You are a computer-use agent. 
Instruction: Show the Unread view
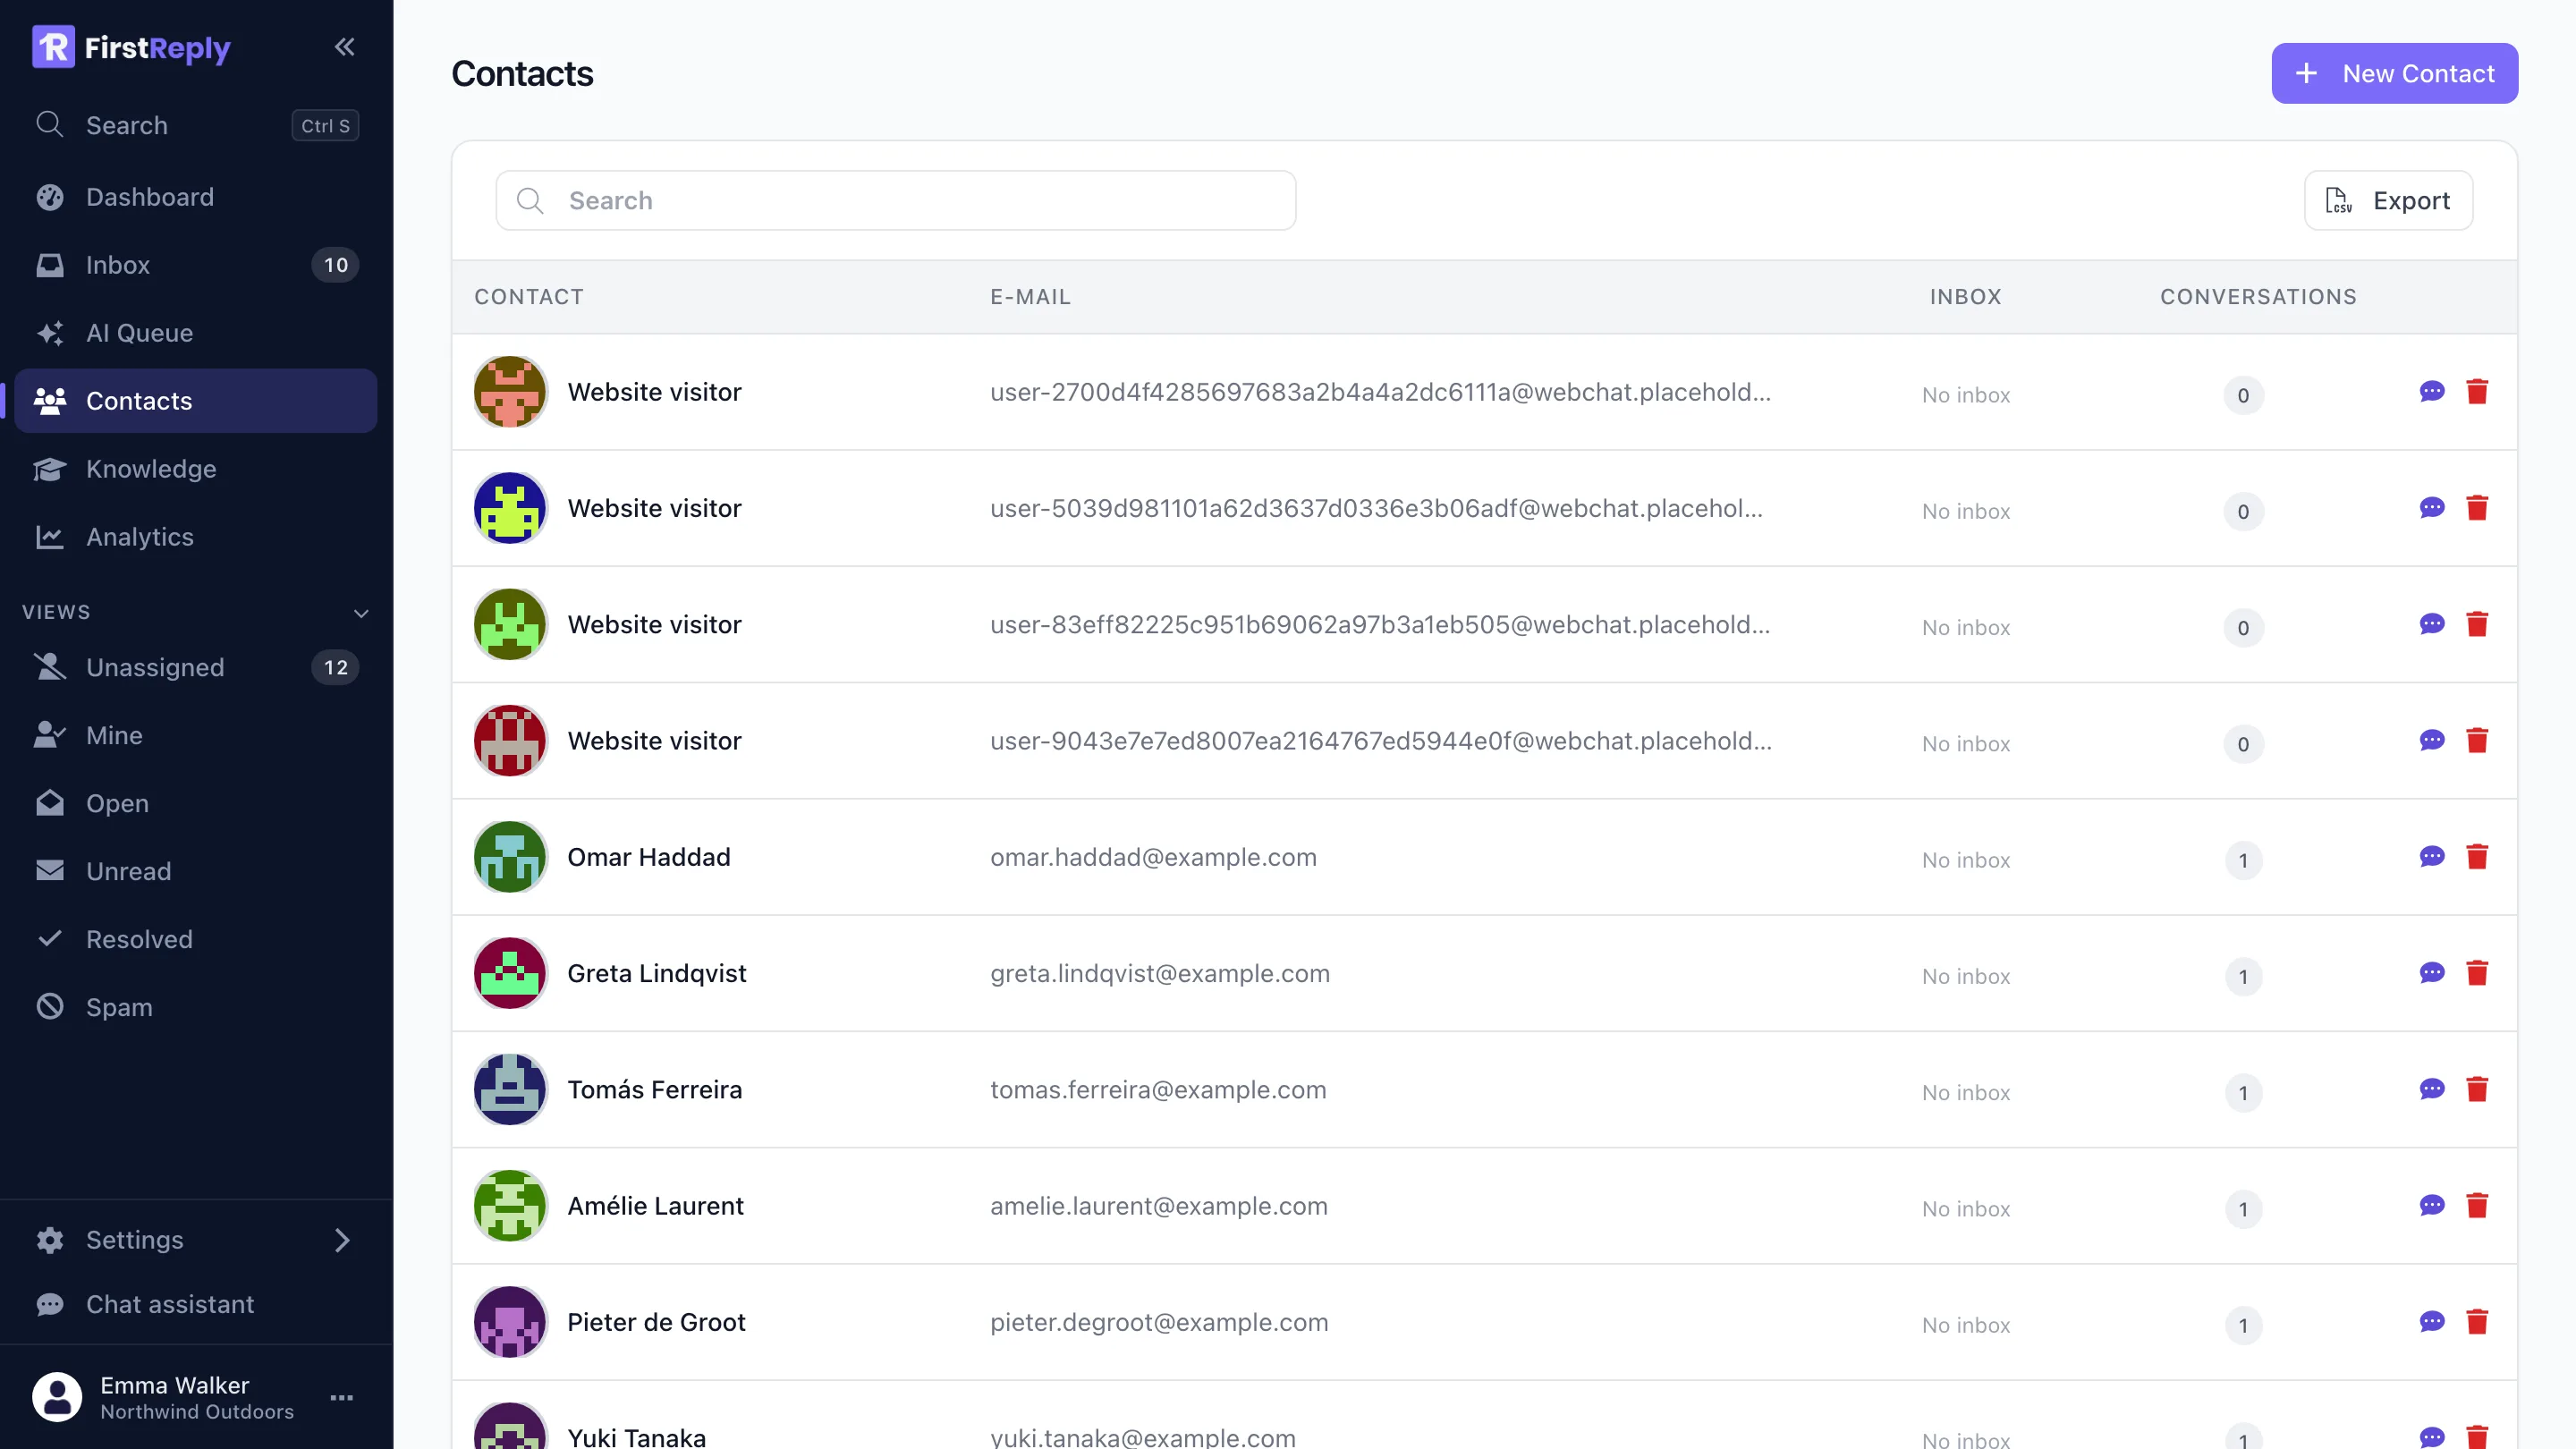196,871
